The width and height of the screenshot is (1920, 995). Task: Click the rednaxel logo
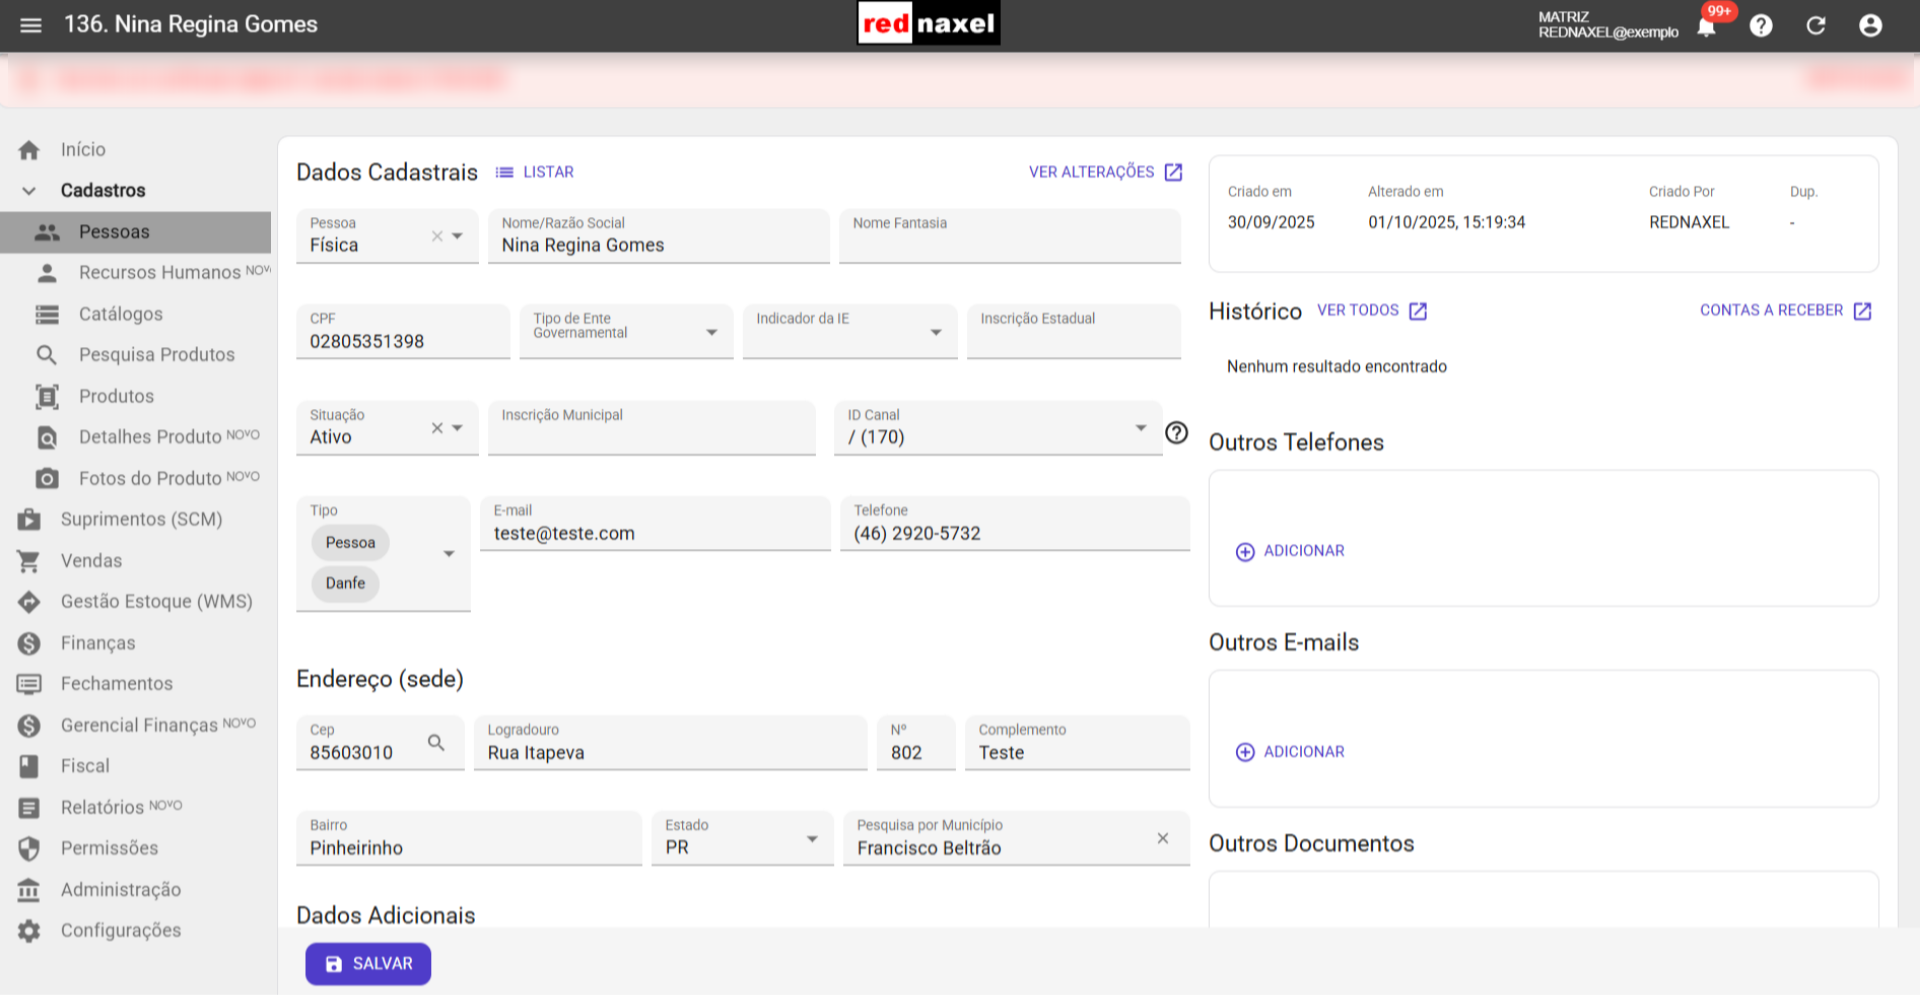pyautogui.click(x=929, y=24)
